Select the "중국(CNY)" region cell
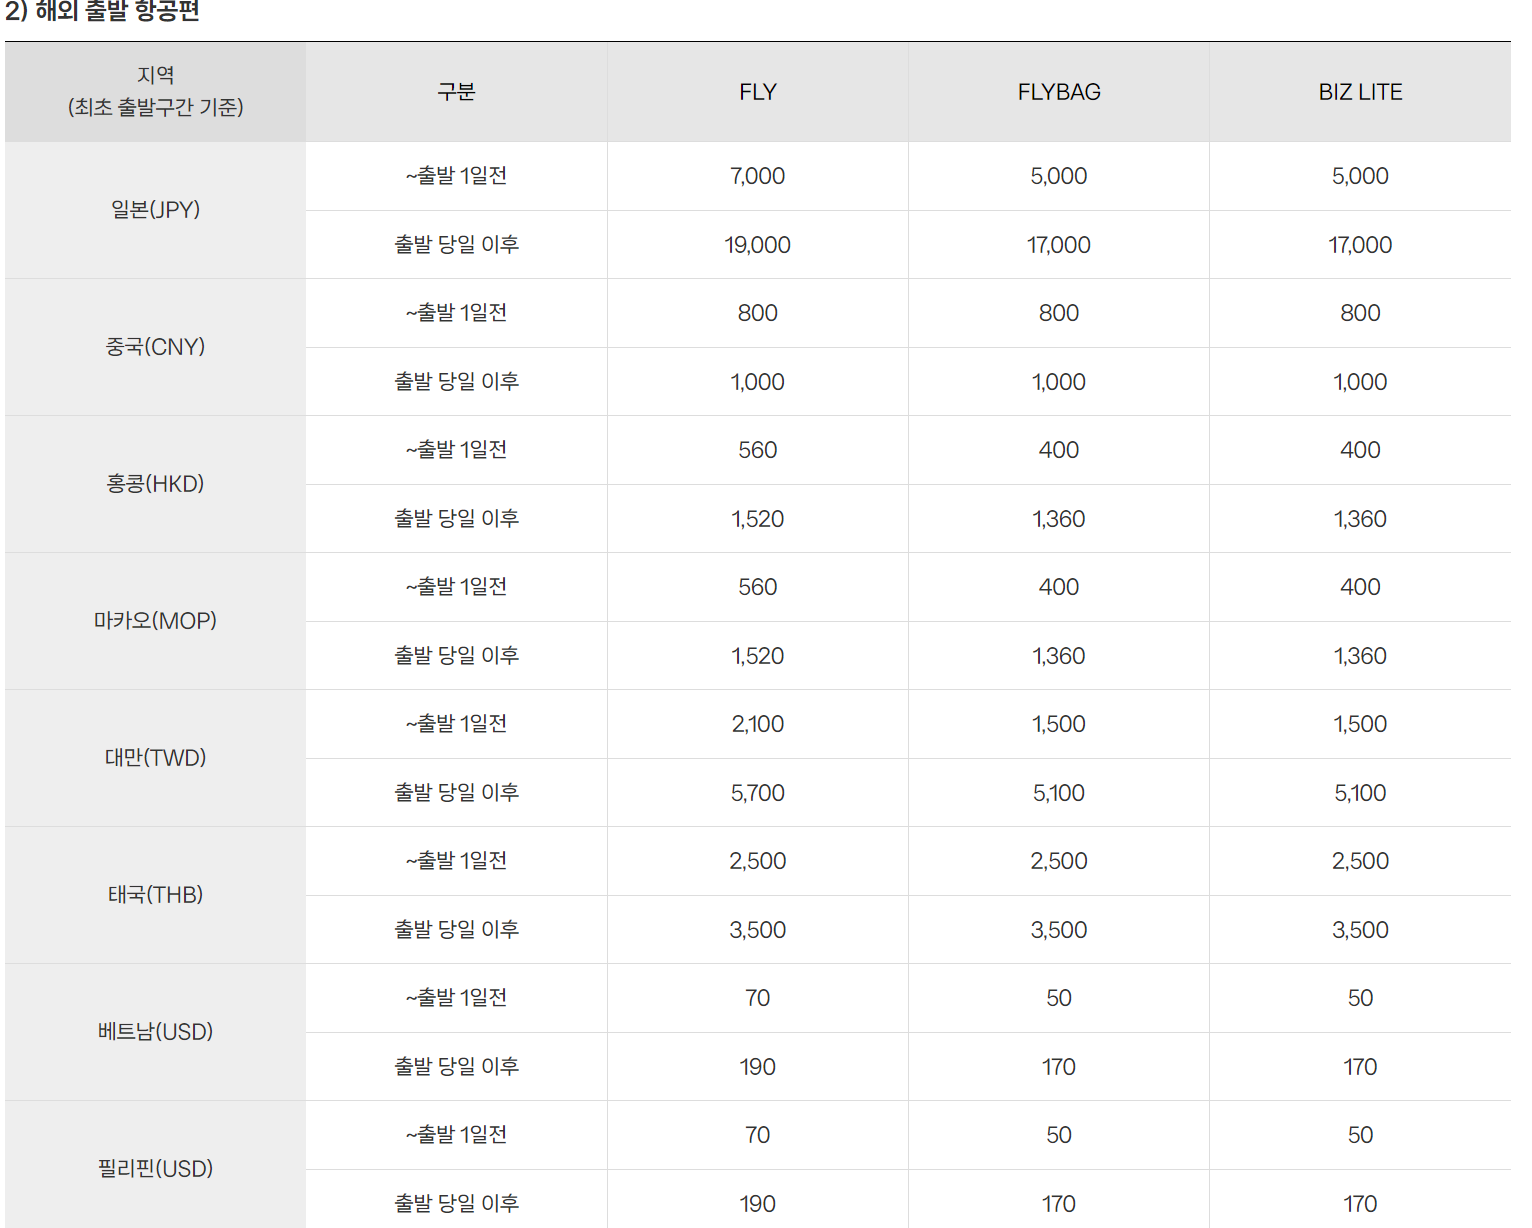The width and height of the screenshot is (1532, 1228). (156, 347)
